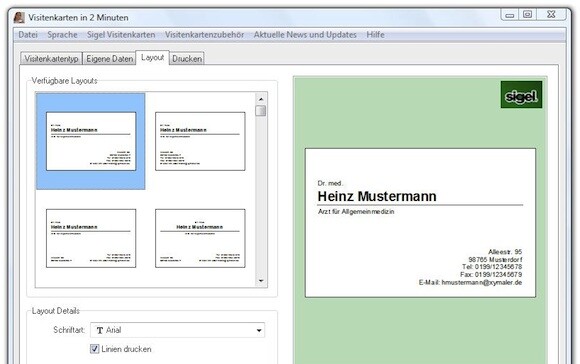Screen dimensions: 580x364
Task: Open the Datei menu
Action: tap(28, 35)
